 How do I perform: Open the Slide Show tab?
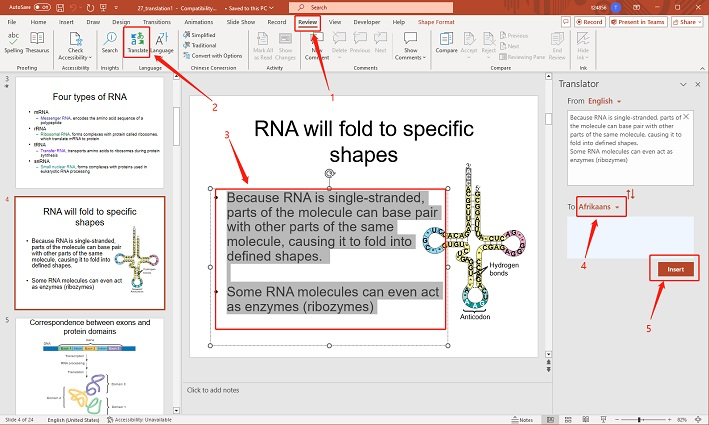pyautogui.click(x=241, y=22)
